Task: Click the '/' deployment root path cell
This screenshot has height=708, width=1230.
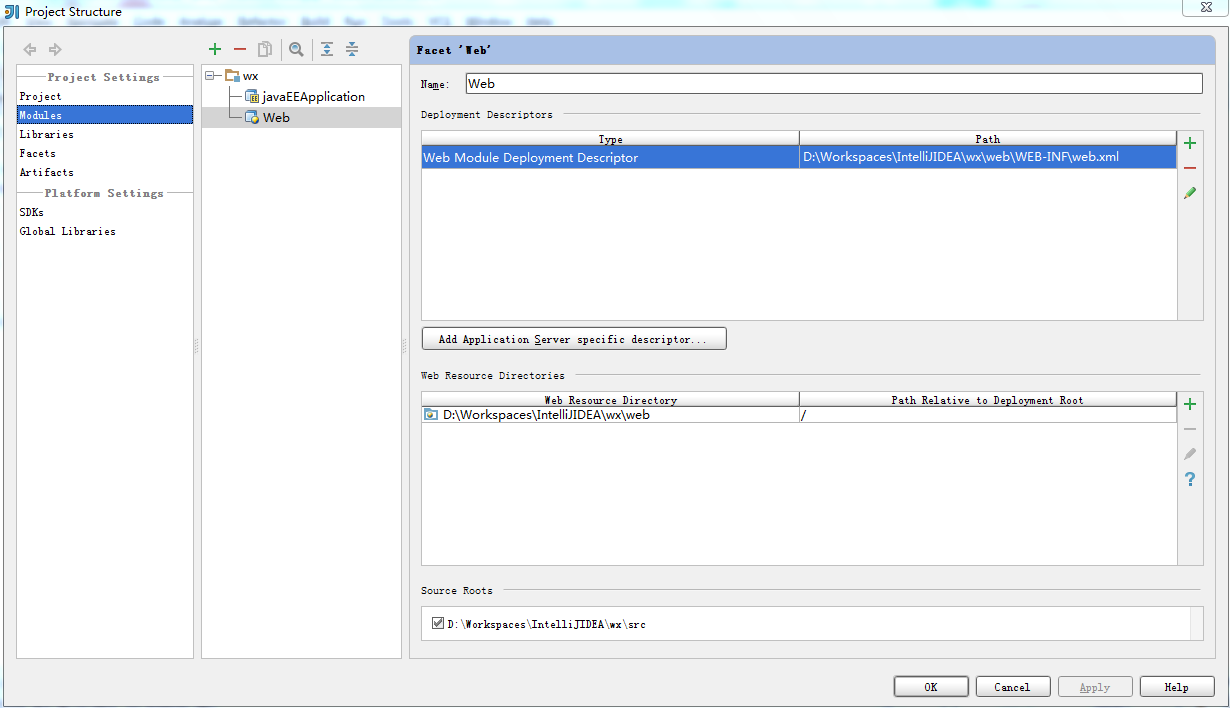Action: click(988, 414)
